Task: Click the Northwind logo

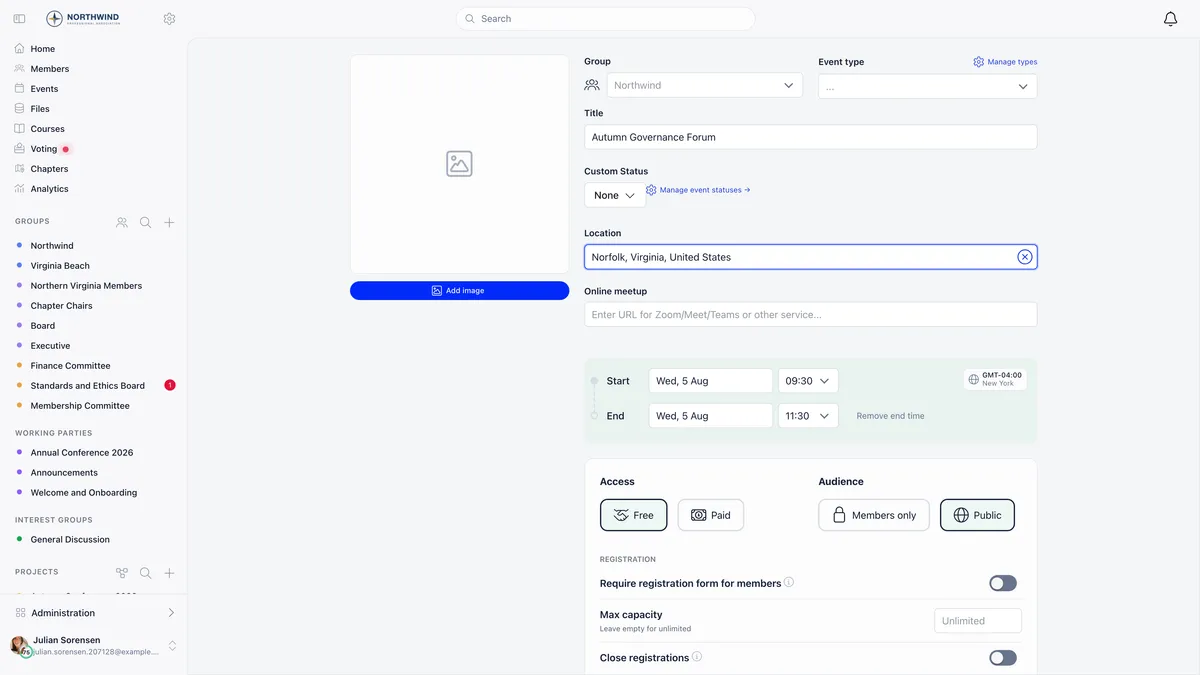Action: [x=83, y=19]
